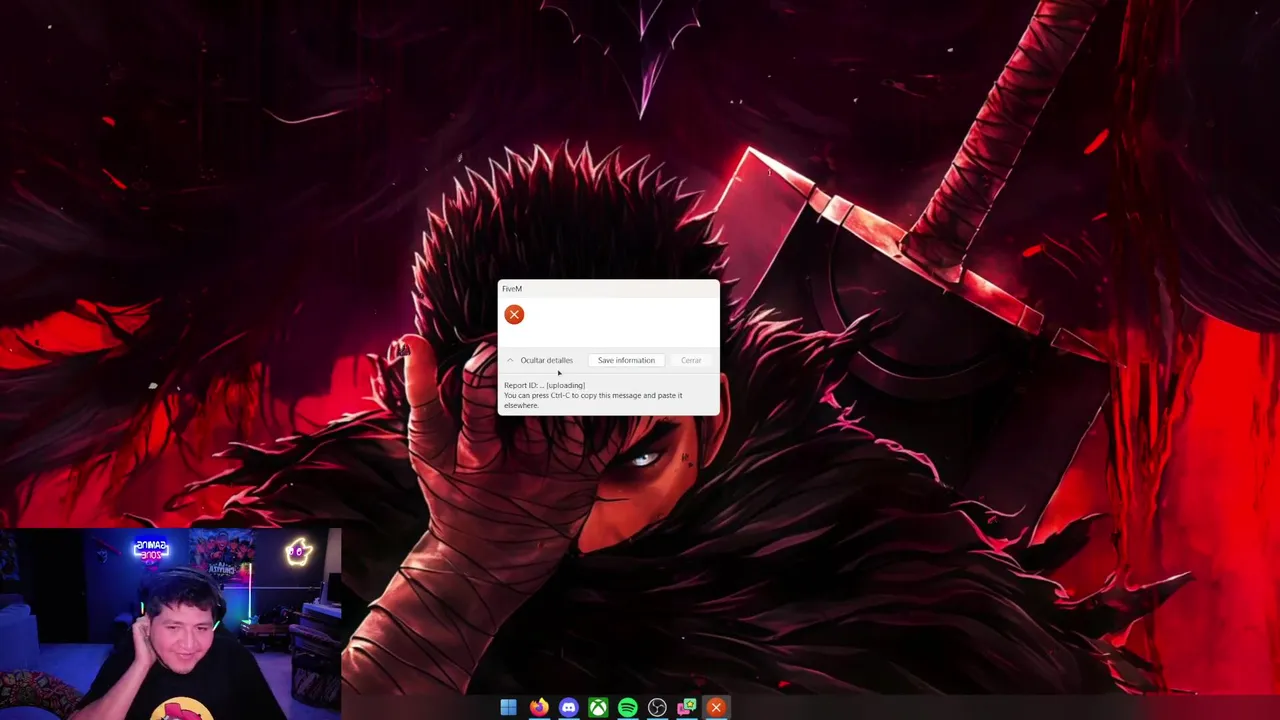The height and width of the screenshot is (720, 1280).
Task: Click the FiveM dialog title text
Action: [x=512, y=289]
